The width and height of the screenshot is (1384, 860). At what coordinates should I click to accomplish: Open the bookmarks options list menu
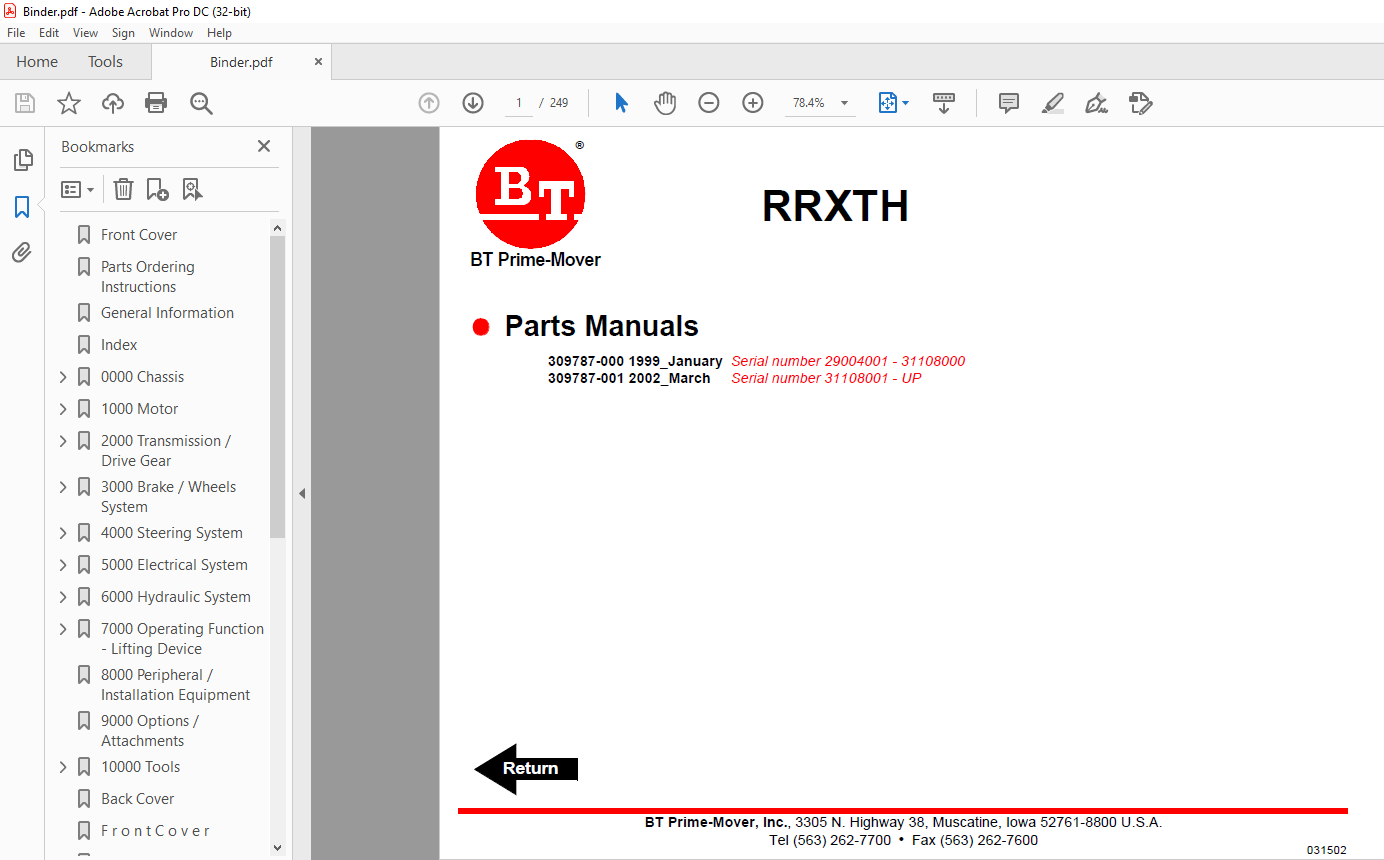pos(77,189)
